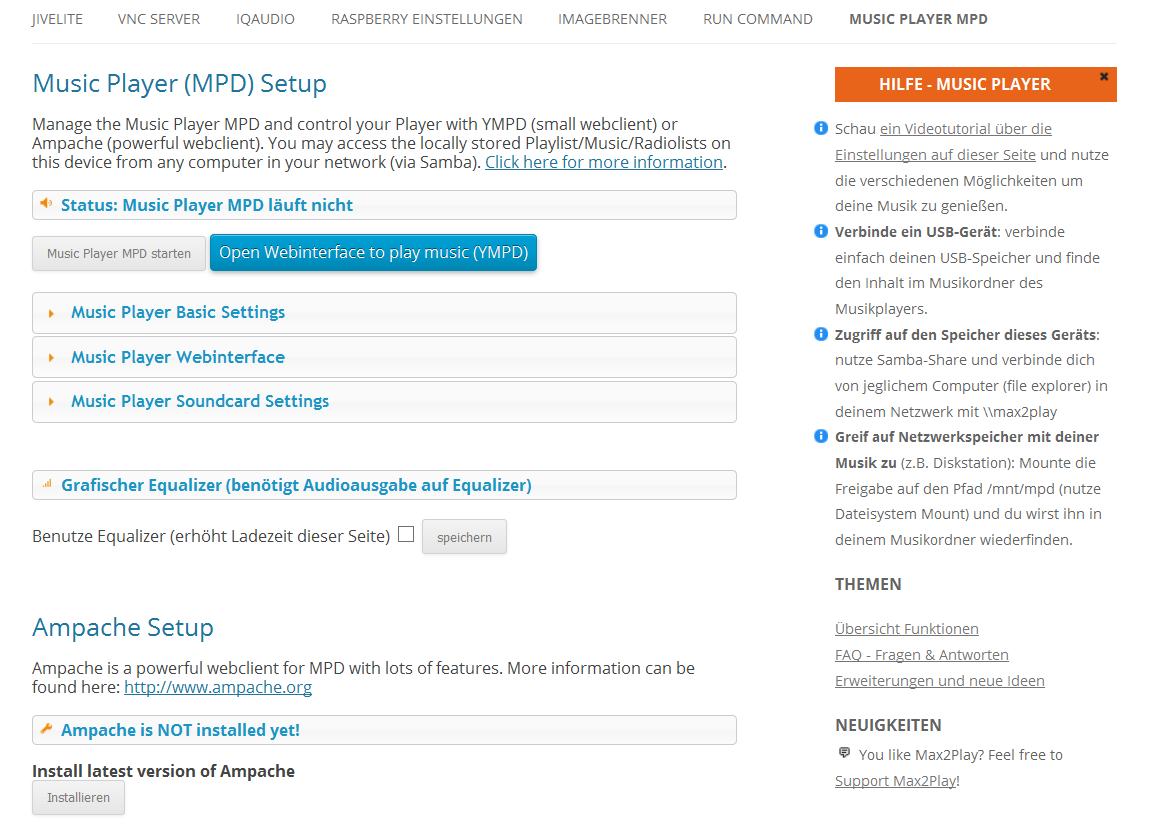1150x822 pixels.
Task: Enable the Benutze Equalizer checkbox
Action: click(x=406, y=535)
